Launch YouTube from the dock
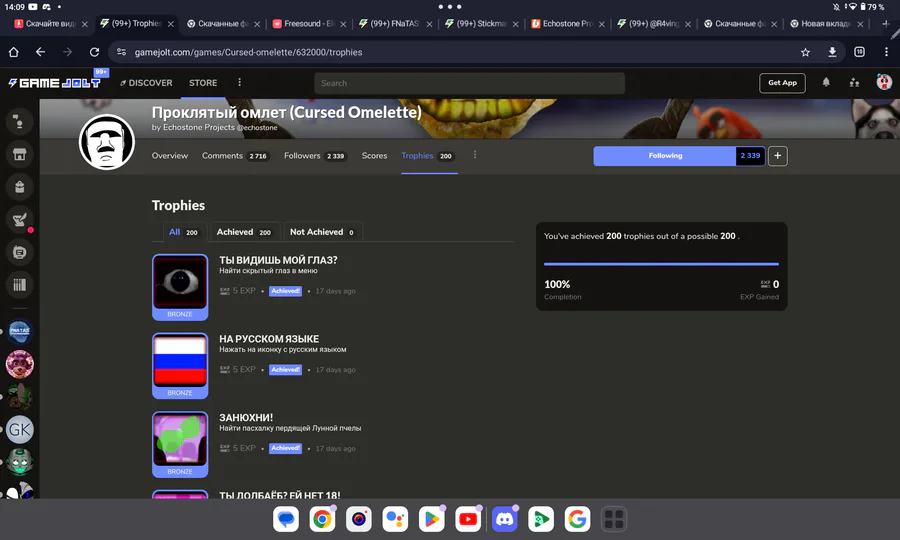Image resolution: width=900 pixels, height=540 pixels. tap(468, 519)
